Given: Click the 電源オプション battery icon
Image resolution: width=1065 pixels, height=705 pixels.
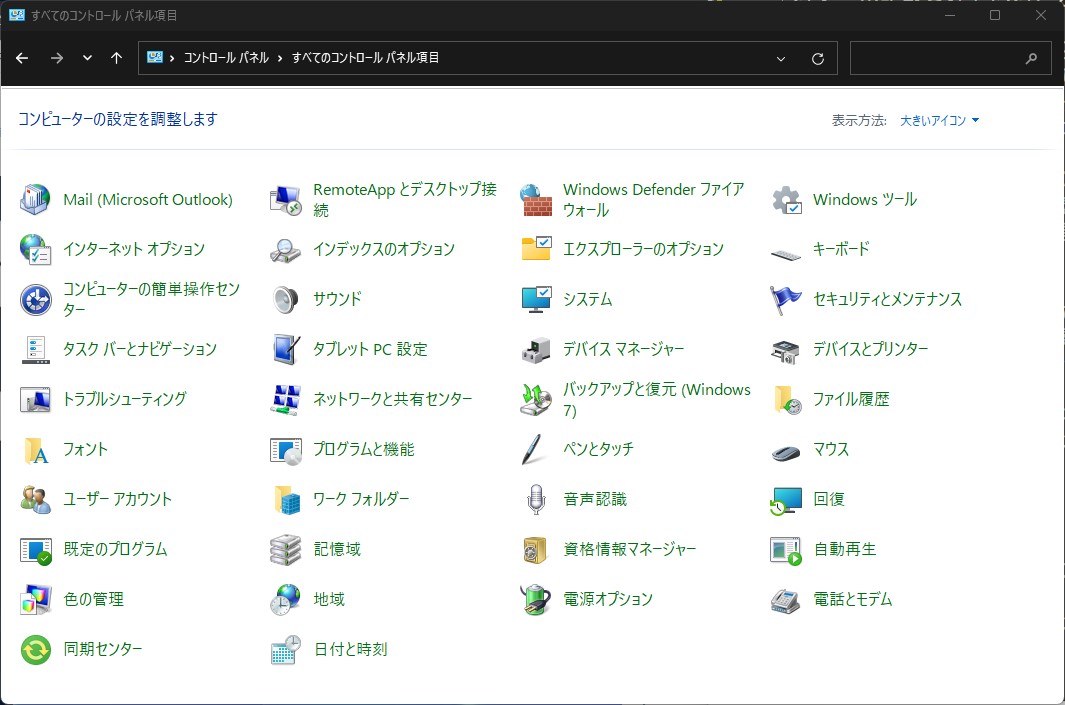Looking at the screenshot, I should 536,599.
